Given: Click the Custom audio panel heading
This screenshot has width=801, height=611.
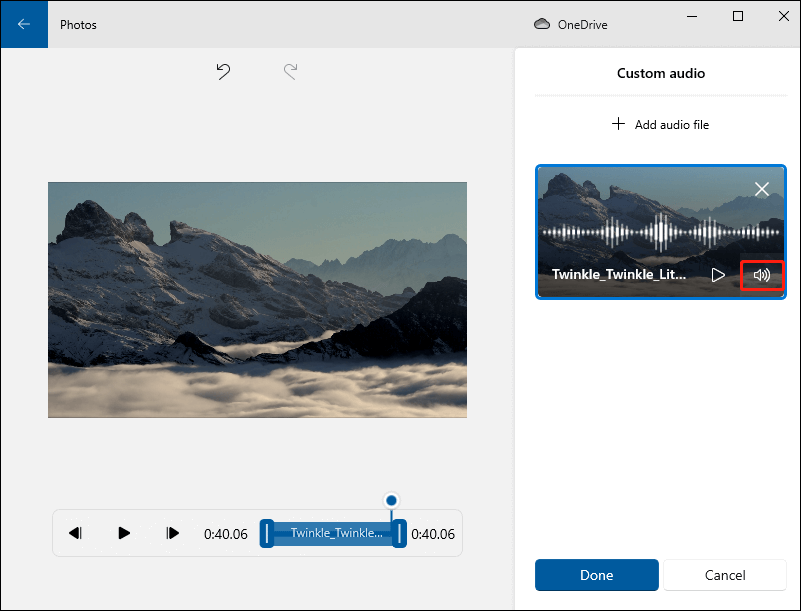Looking at the screenshot, I should point(660,73).
